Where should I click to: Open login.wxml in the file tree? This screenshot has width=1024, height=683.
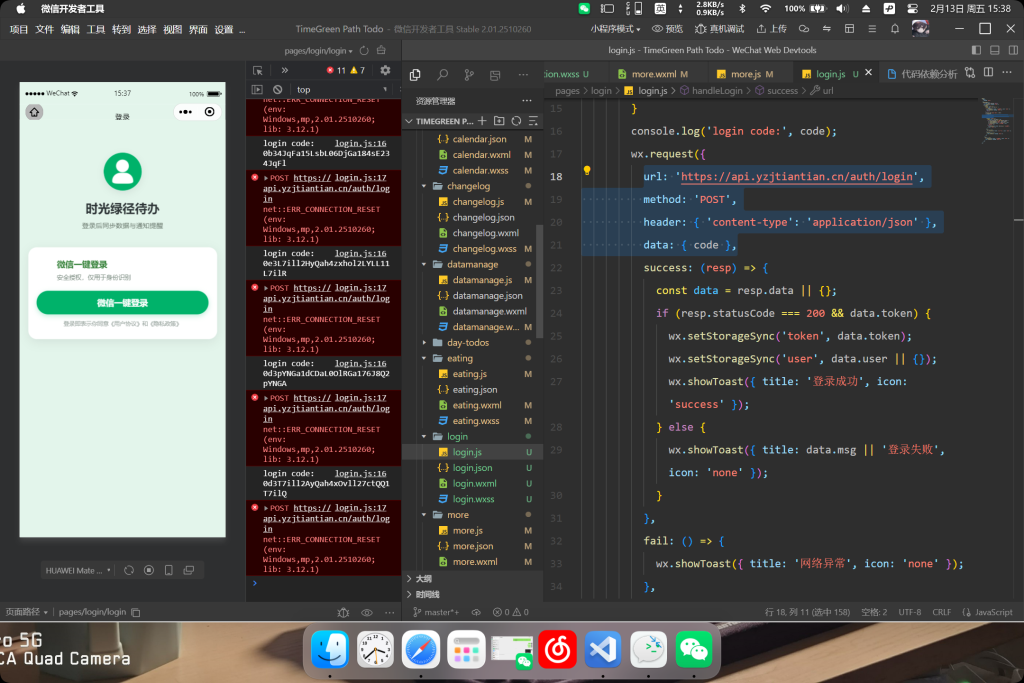click(474, 483)
